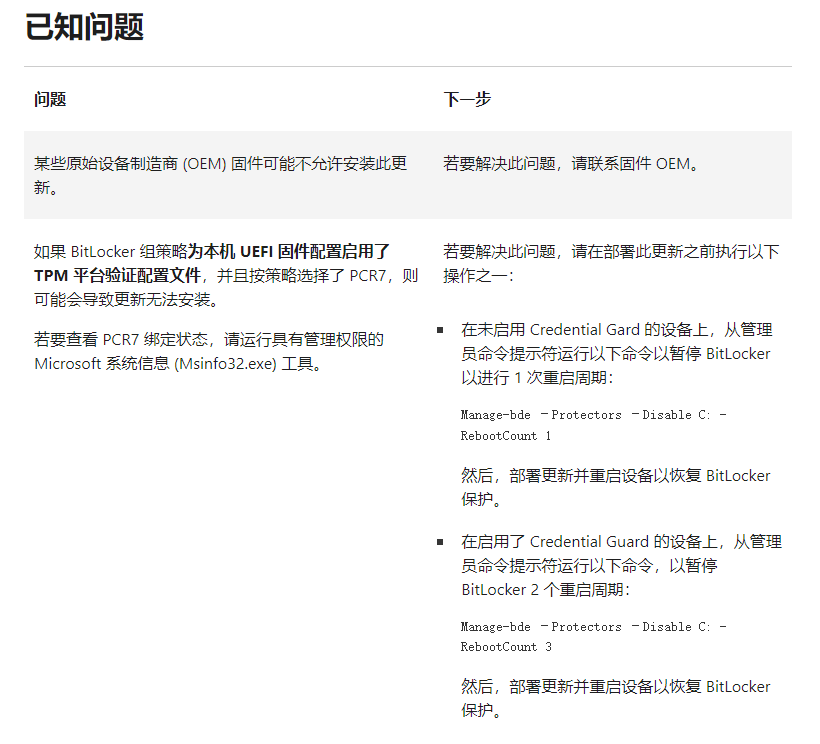This screenshot has height=744, width=820.
Task: Click the text 可能会导致更新无法安装。
Action: tap(127, 300)
